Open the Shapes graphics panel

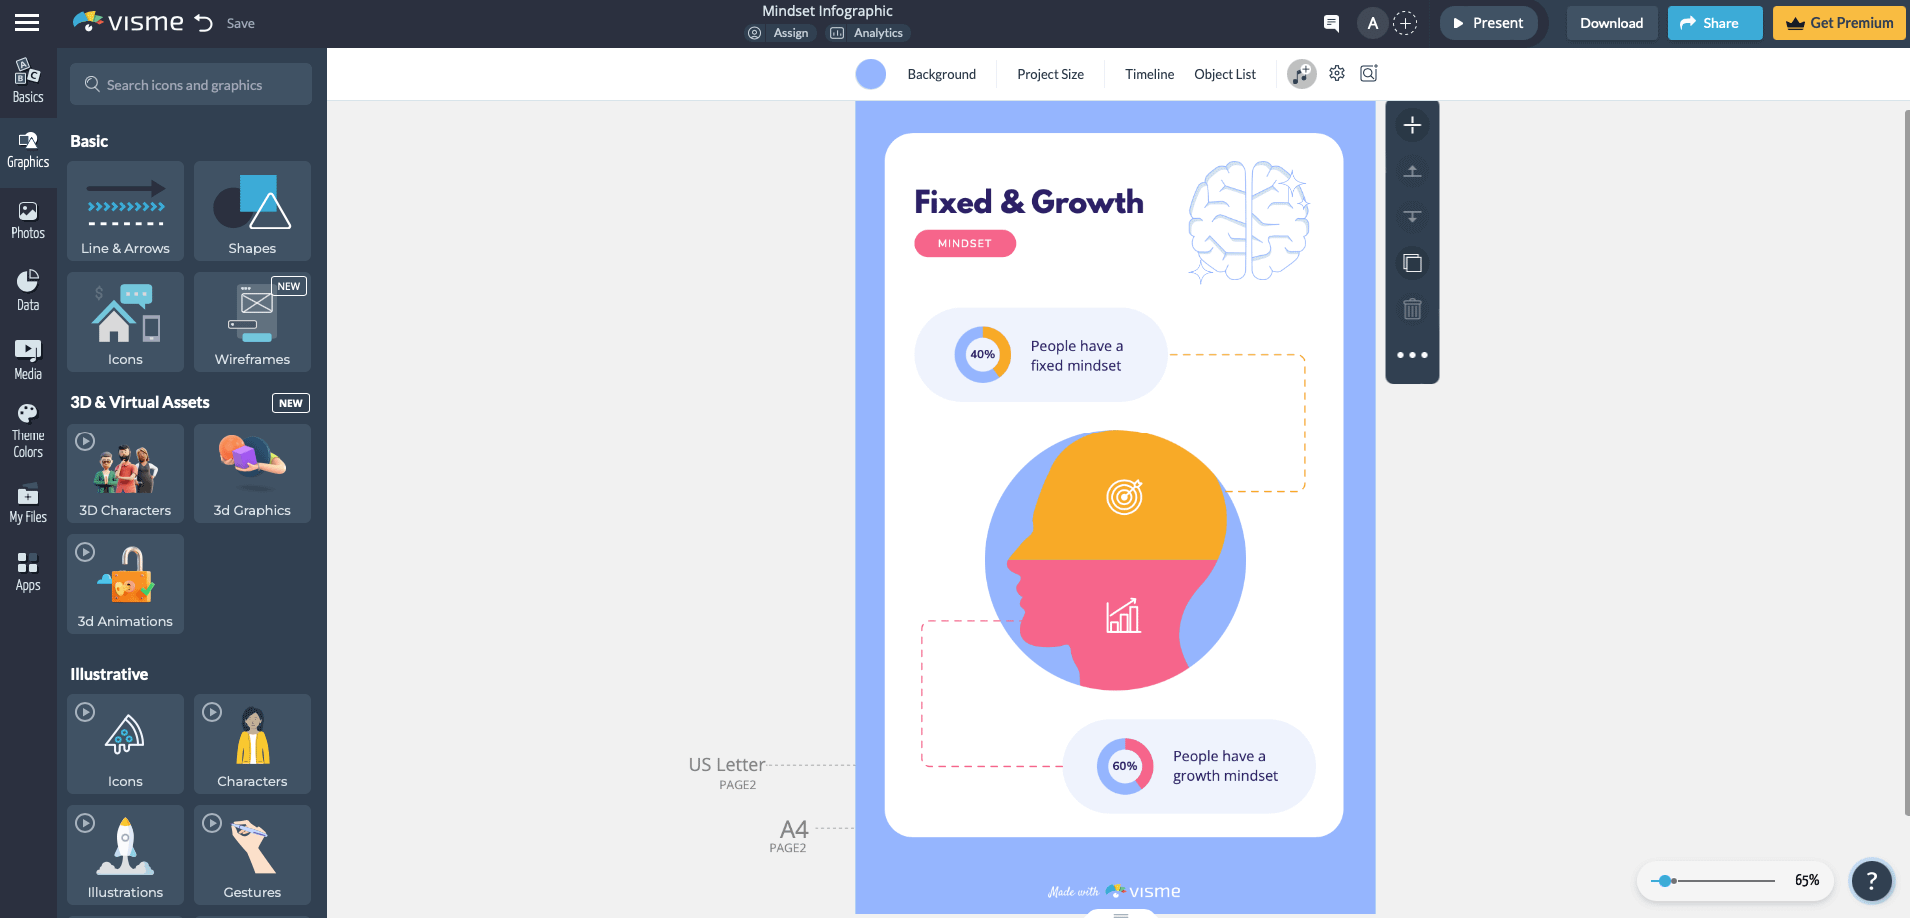(x=252, y=211)
